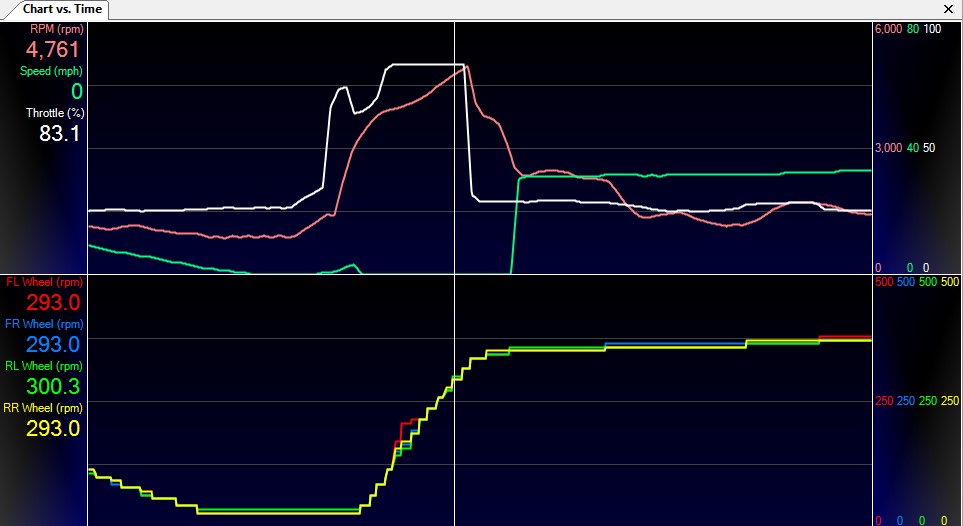This screenshot has width=963, height=526.
Task: Click the 3,000 RPM mid-axis scale label
Action: tap(888, 148)
